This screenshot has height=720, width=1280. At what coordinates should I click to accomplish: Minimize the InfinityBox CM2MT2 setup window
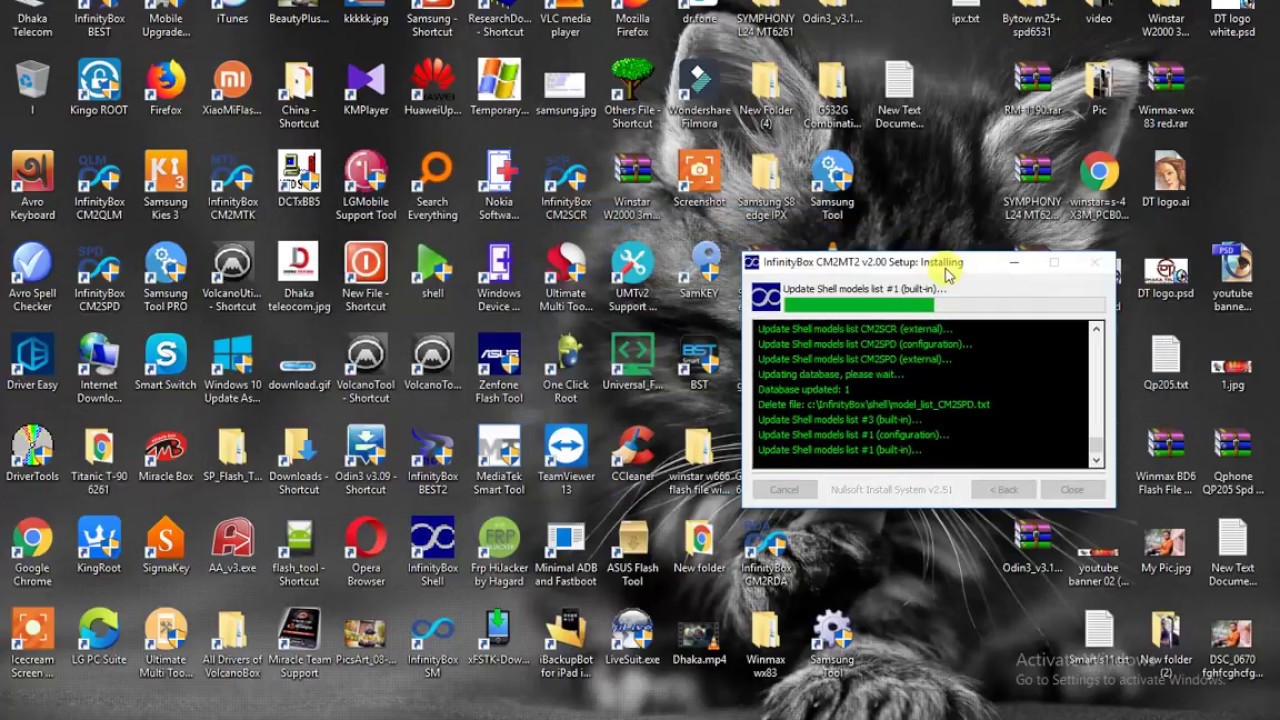(1014, 262)
